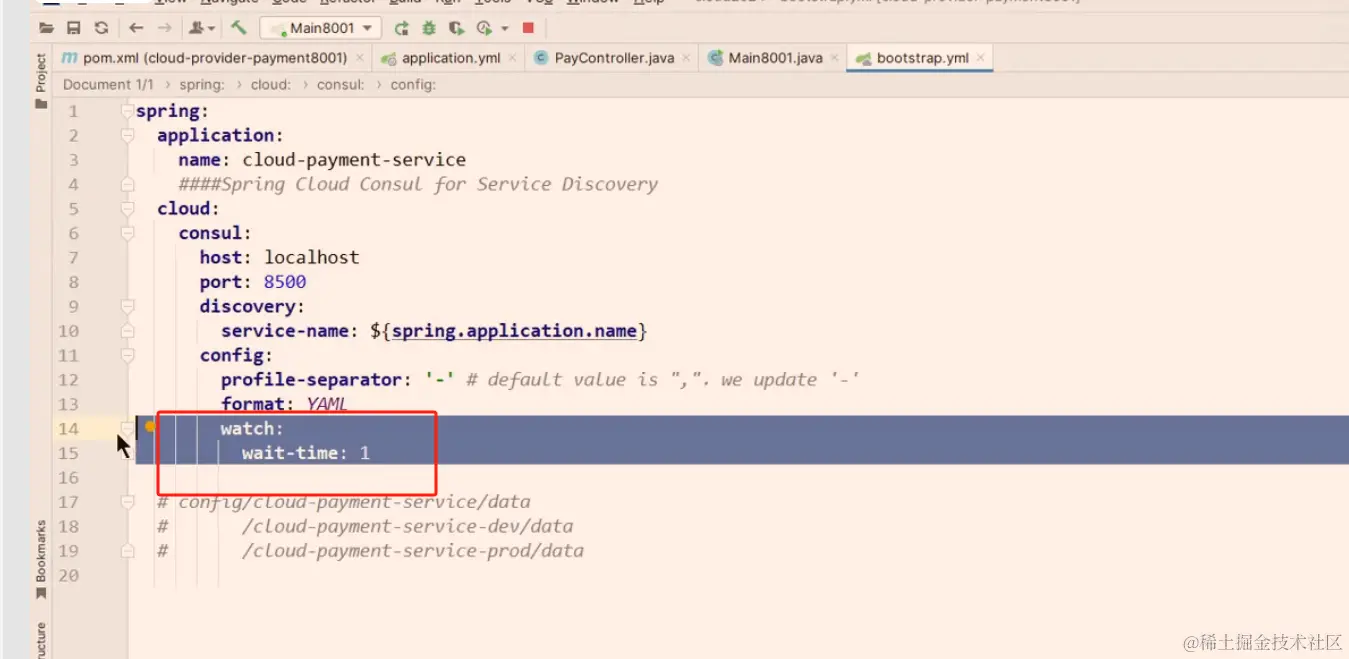1349x659 pixels.
Task: Click the red Stop button
Action: tap(529, 28)
